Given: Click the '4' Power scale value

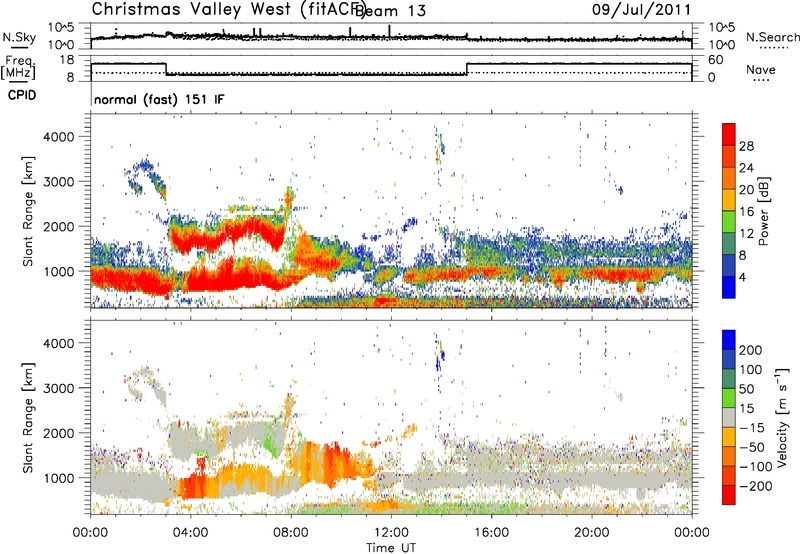Looking at the screenshot, I should (x=742, y=277).
